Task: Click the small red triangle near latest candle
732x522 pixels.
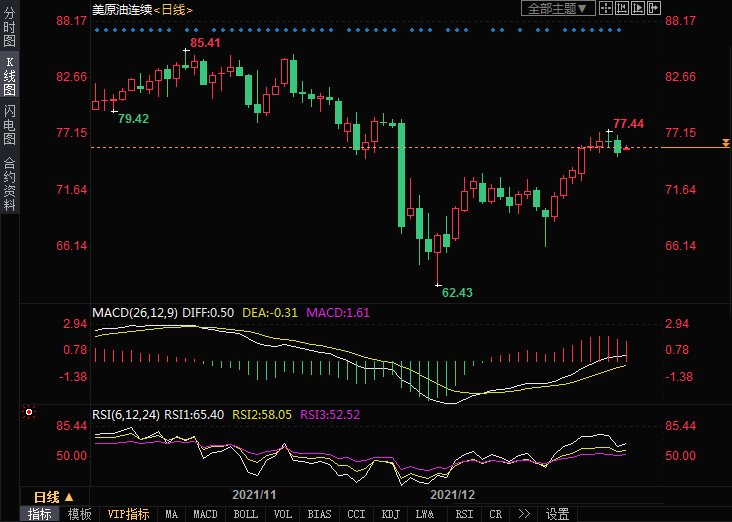Action: (x=626, y=148)
